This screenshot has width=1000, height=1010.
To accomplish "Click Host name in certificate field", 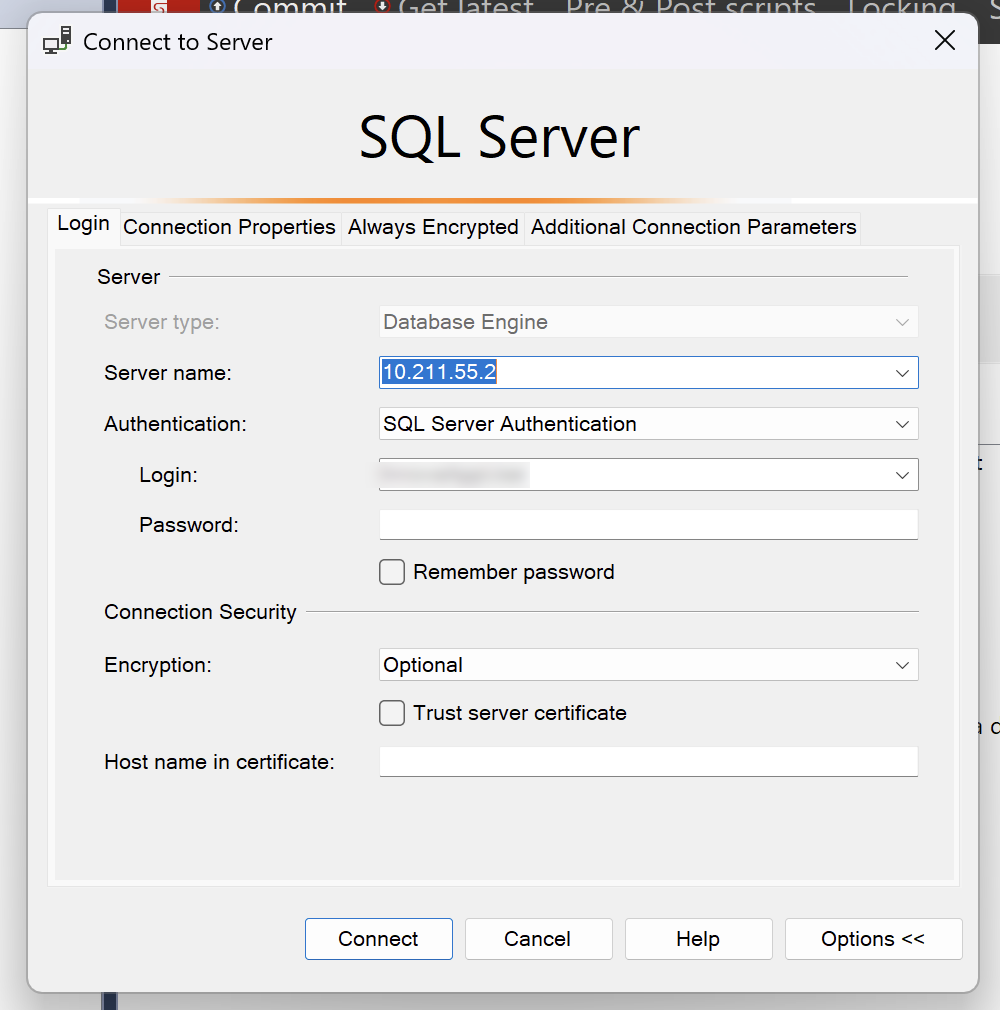I will pos(648,762).
